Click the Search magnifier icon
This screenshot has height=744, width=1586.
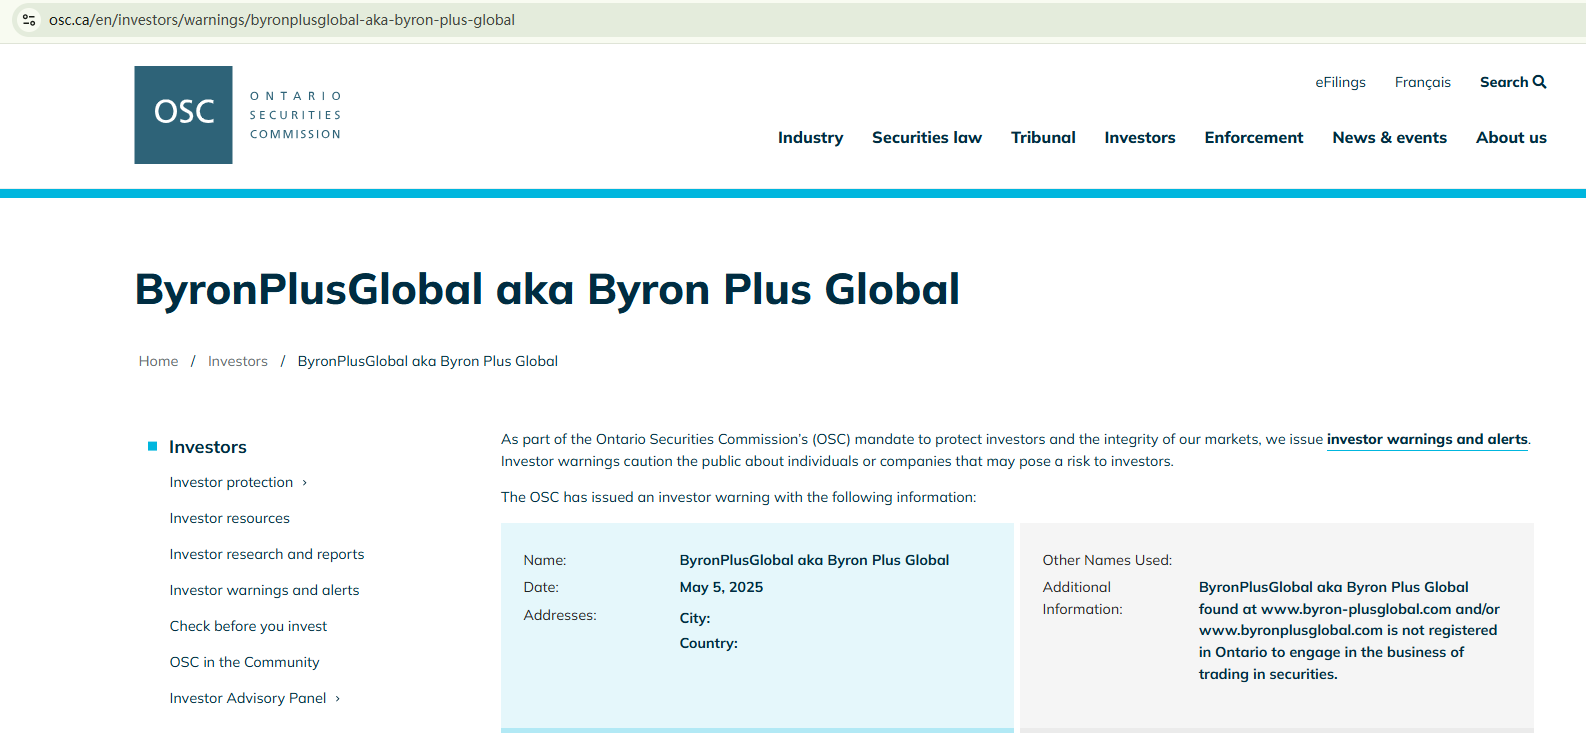(1539, 82)
